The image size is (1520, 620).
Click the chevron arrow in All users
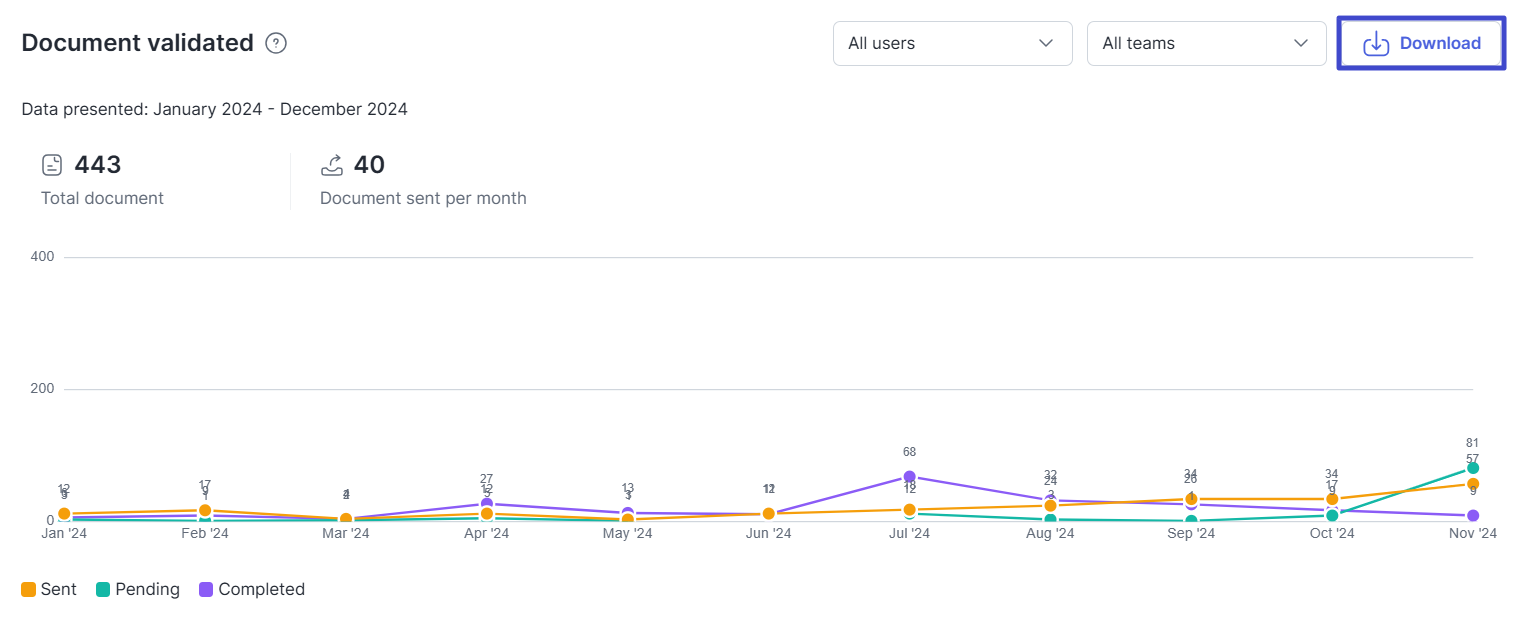[x=1046, y=43]
